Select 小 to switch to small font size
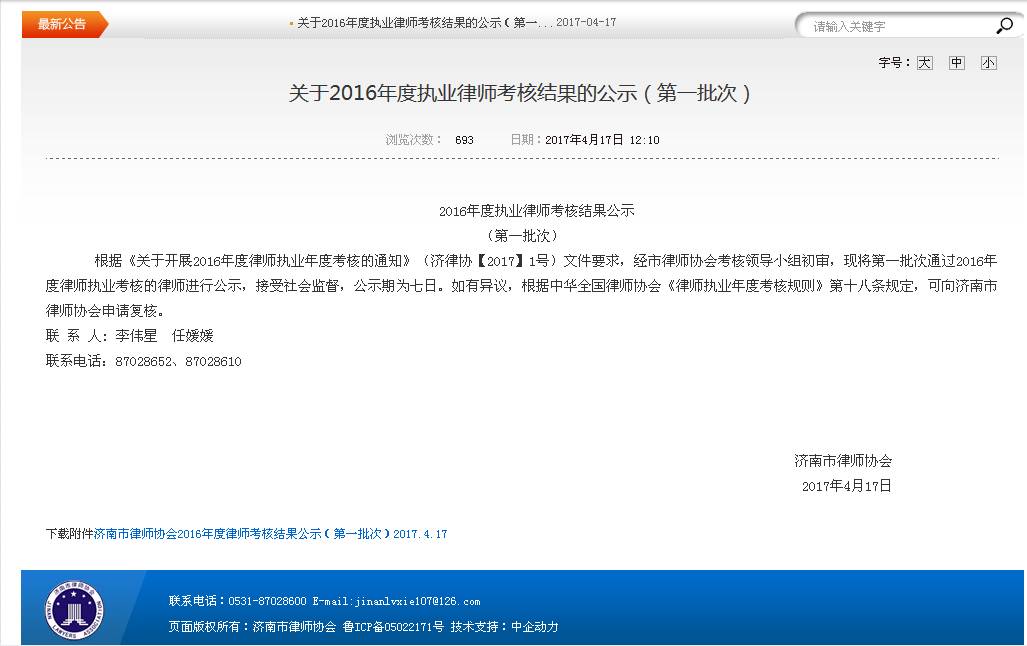 click(x=988, y=62)
